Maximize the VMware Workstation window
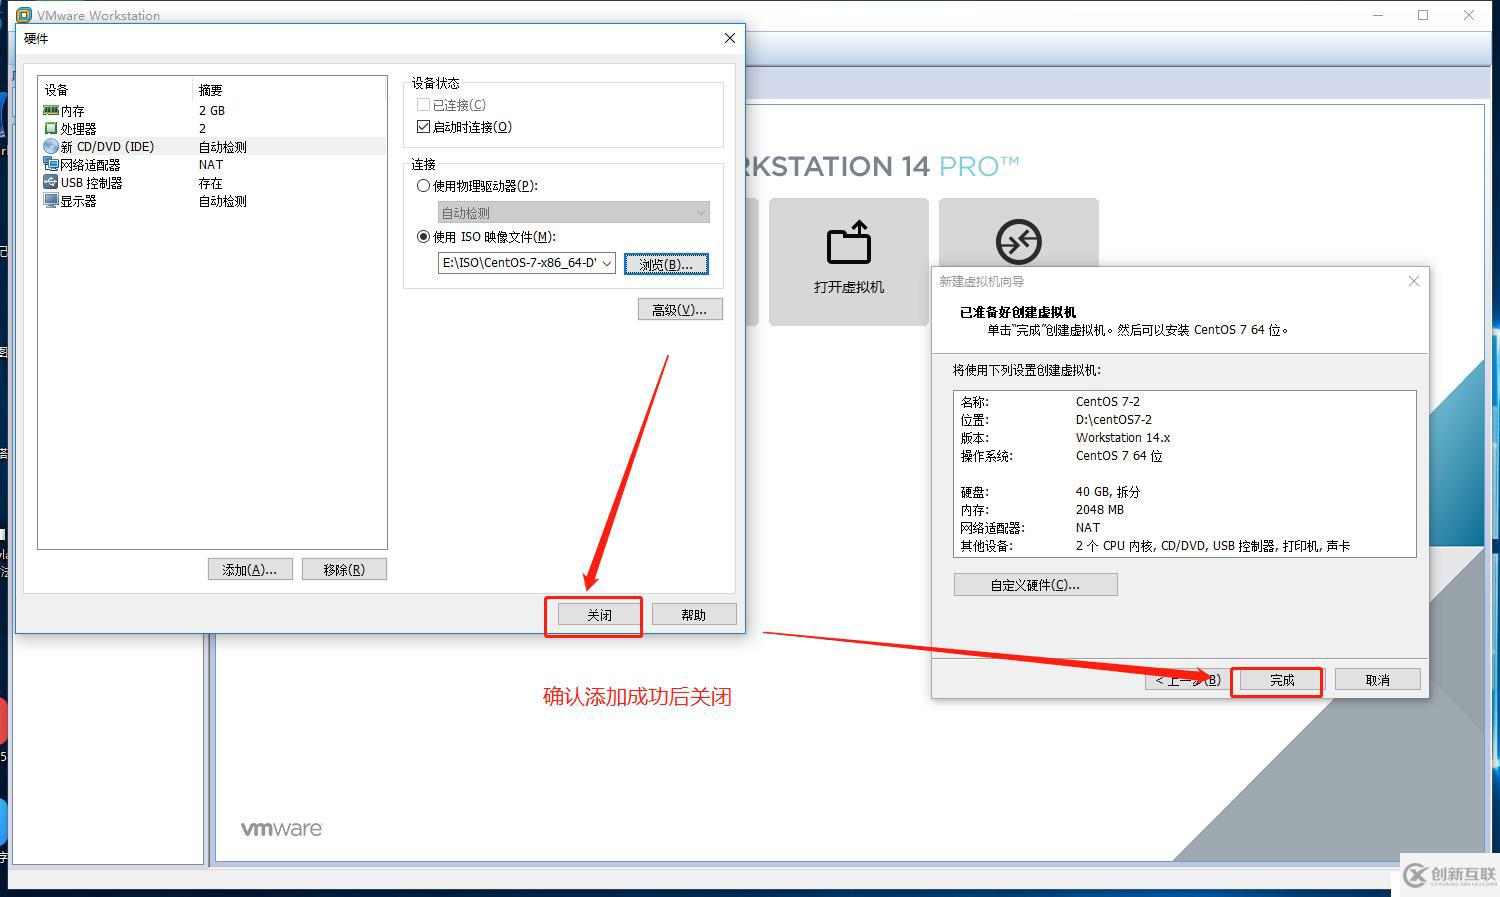The width and height of the screenshot is (1500, 897). (x=1423, y=15)
